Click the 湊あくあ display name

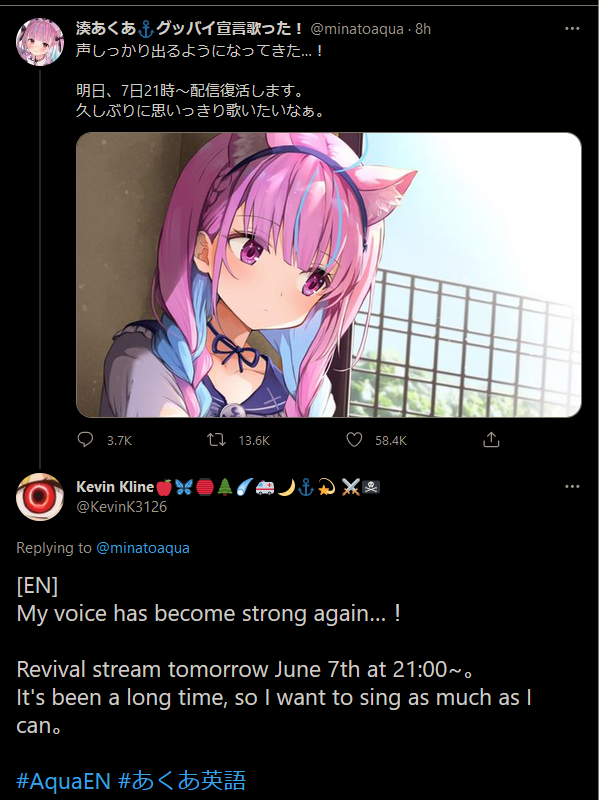(x=189, y=29)
